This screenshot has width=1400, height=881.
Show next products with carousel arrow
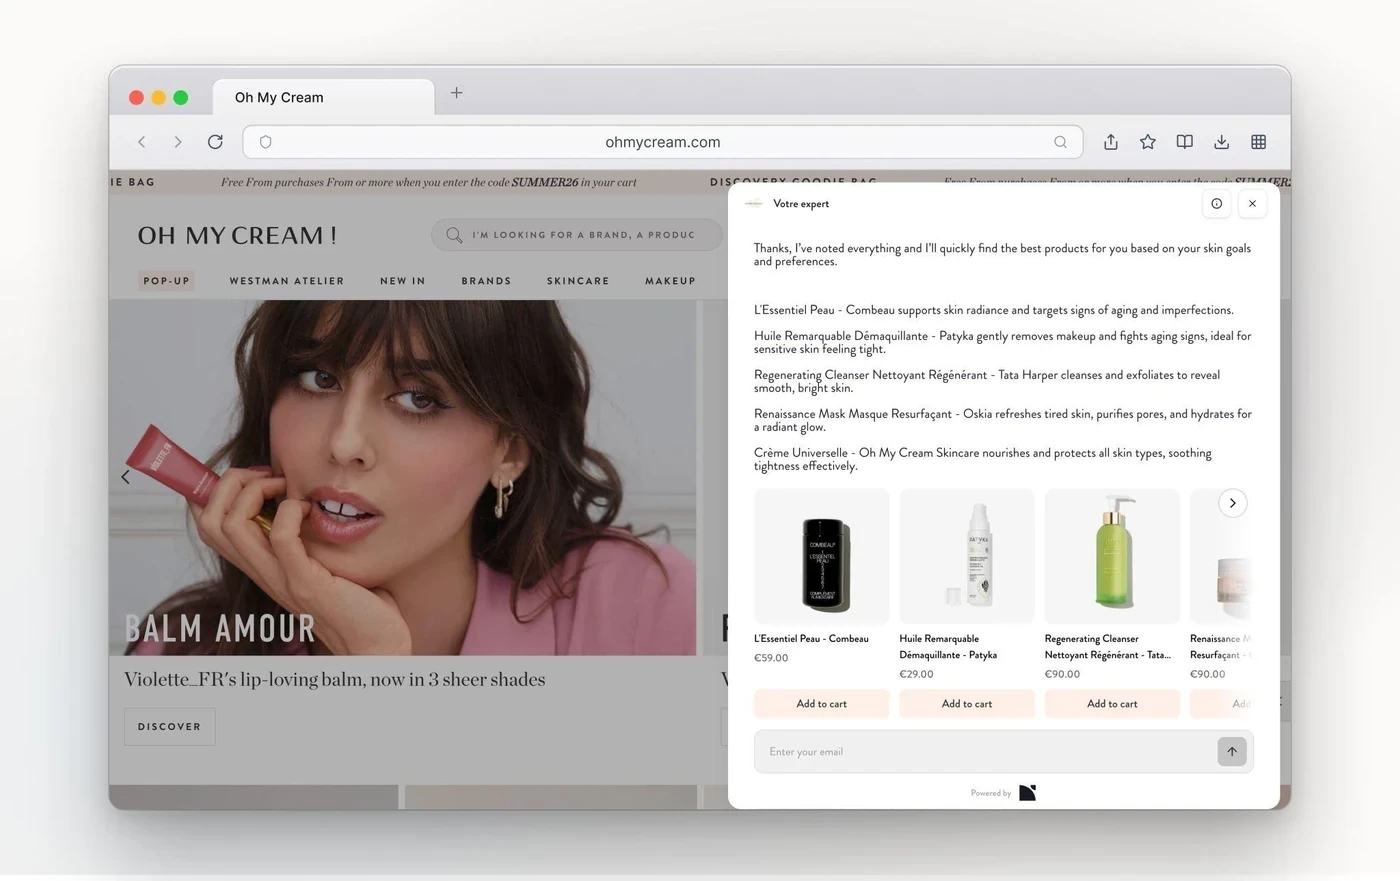click(1233, 503)
